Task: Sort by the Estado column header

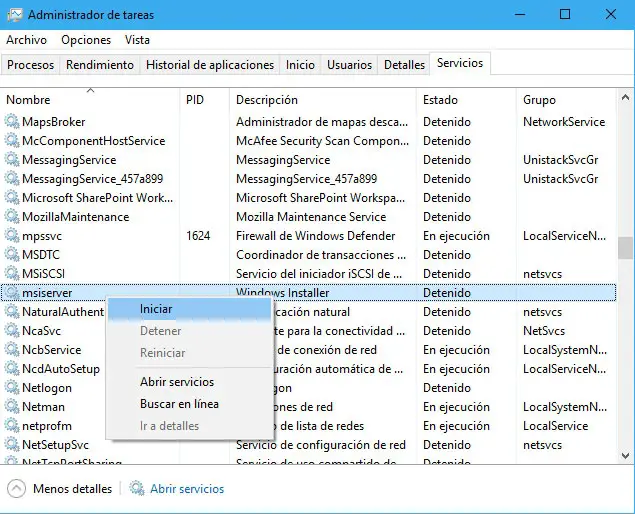Action: coord(466,100)
